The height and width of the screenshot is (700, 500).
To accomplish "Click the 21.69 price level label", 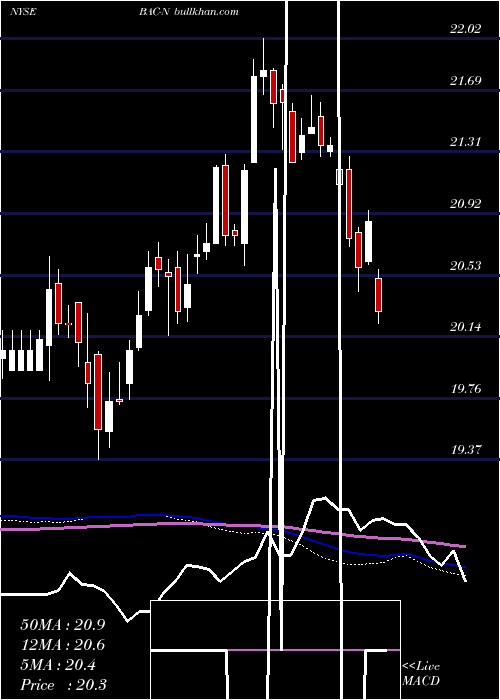I will pos(465,81).
